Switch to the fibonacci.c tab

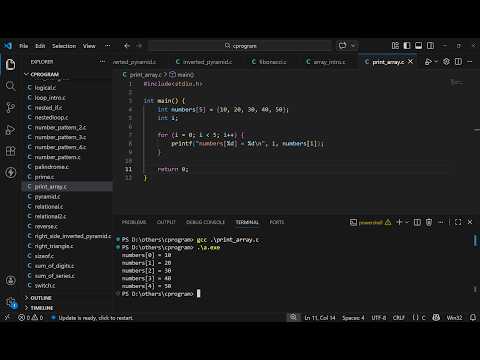point(269,62)
